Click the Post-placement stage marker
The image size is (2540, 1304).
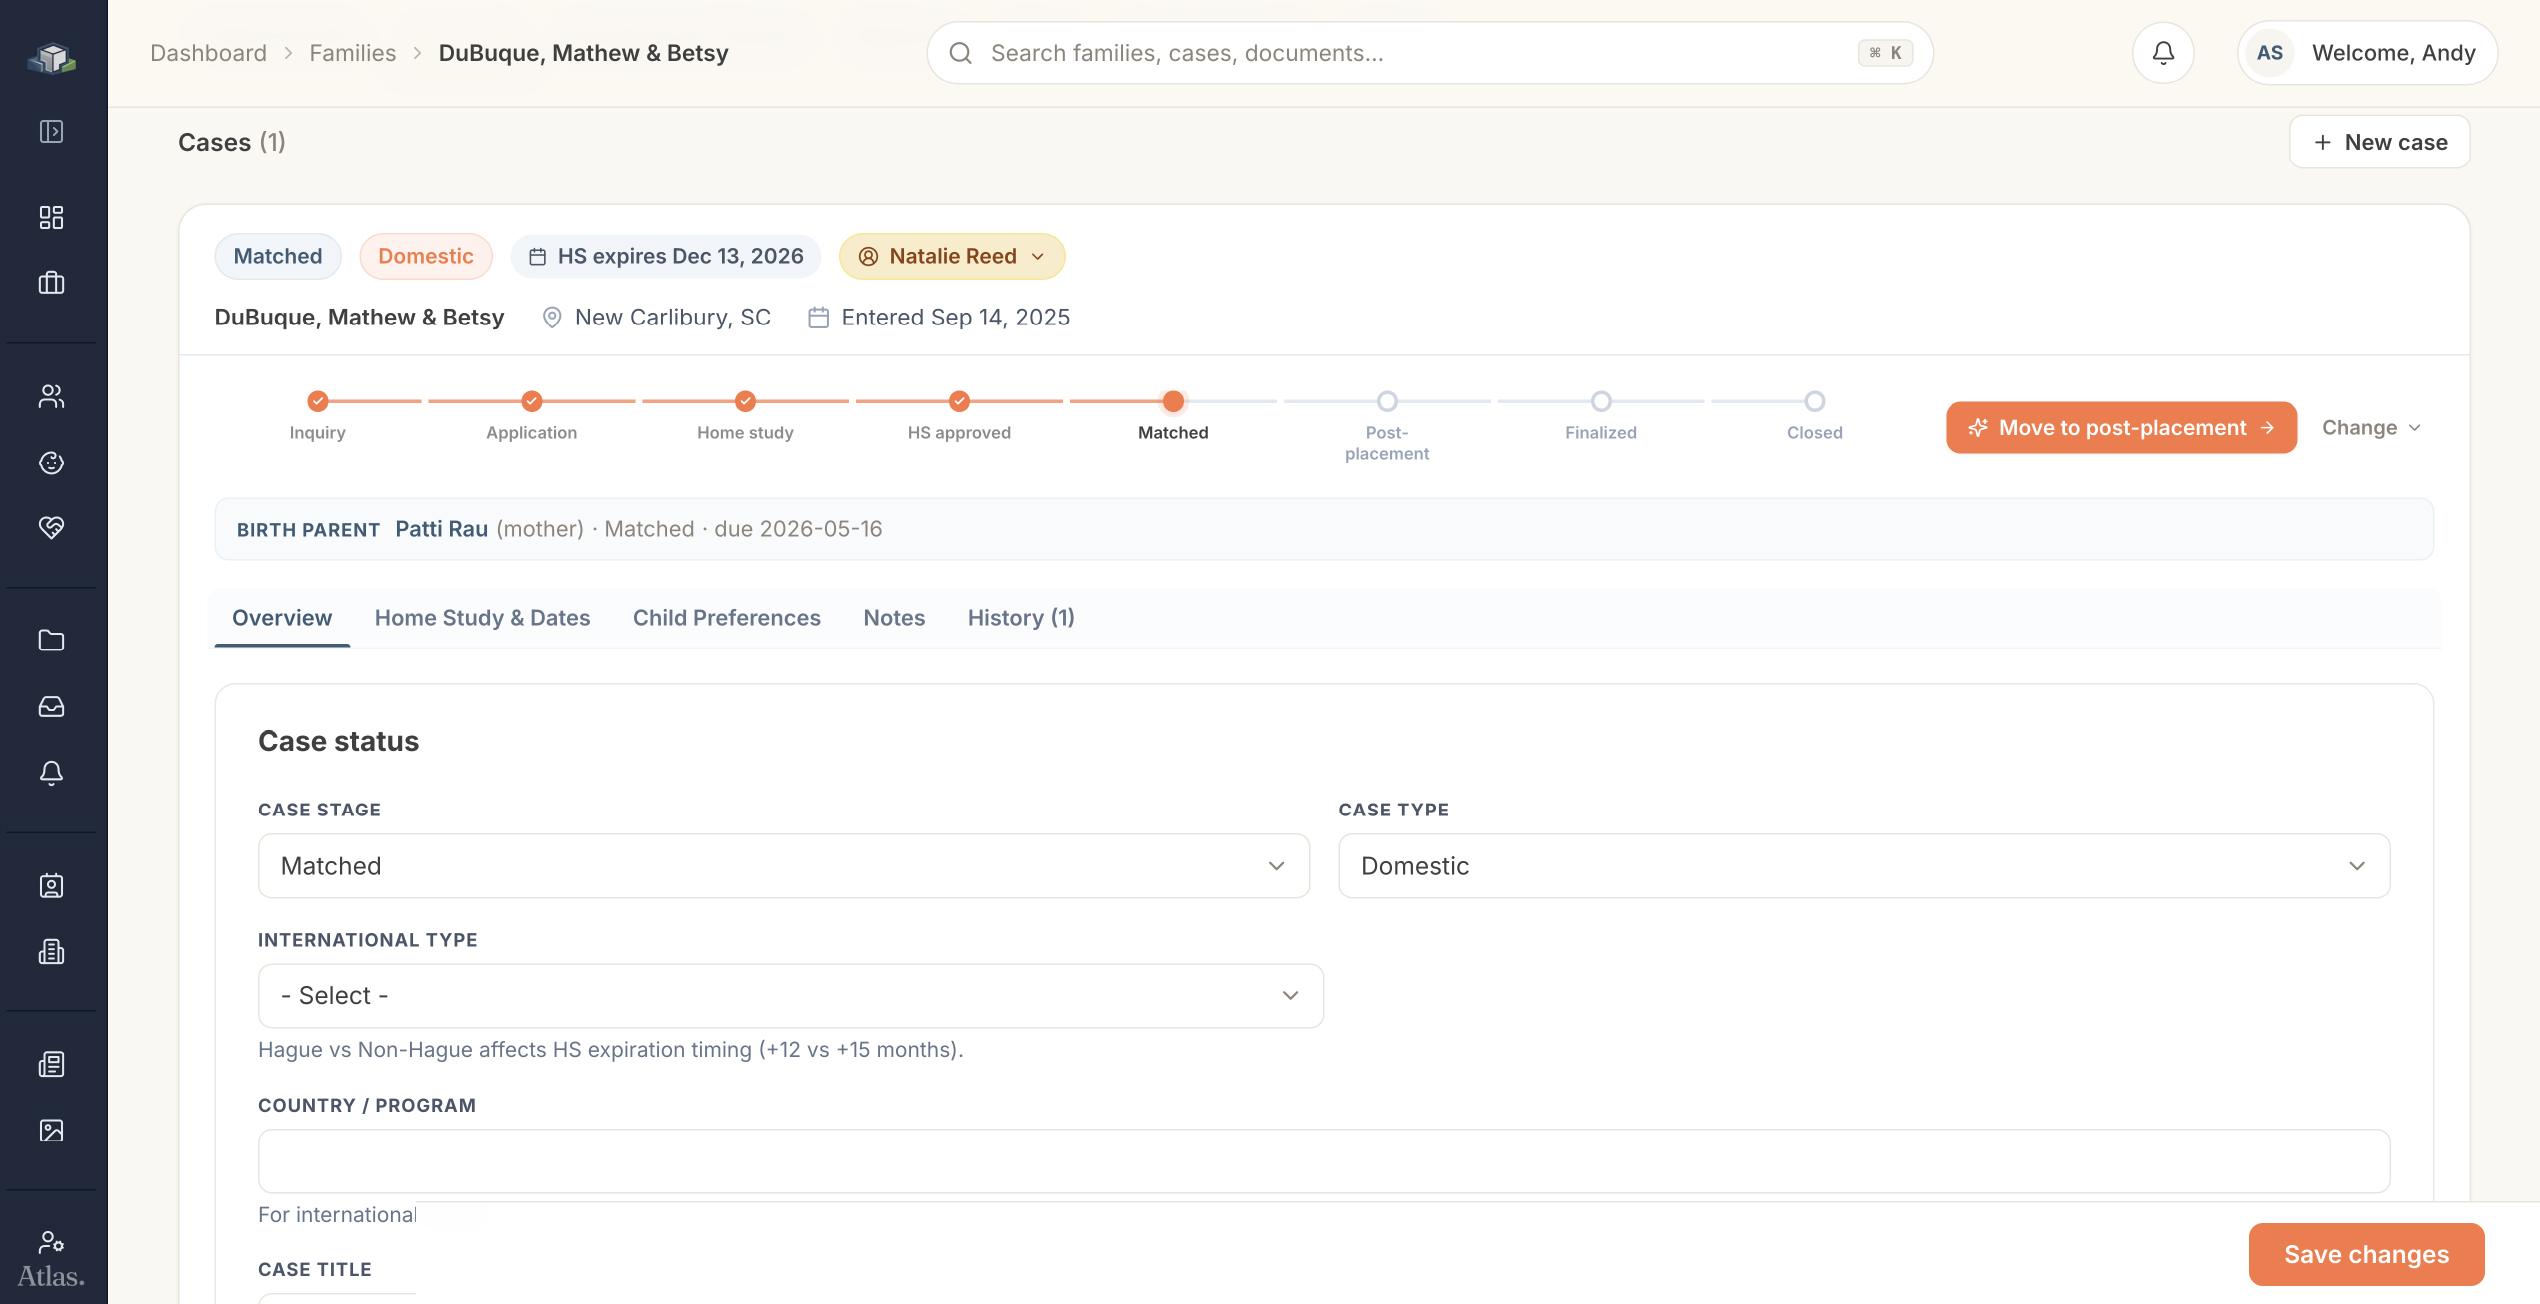point(1387,401)
